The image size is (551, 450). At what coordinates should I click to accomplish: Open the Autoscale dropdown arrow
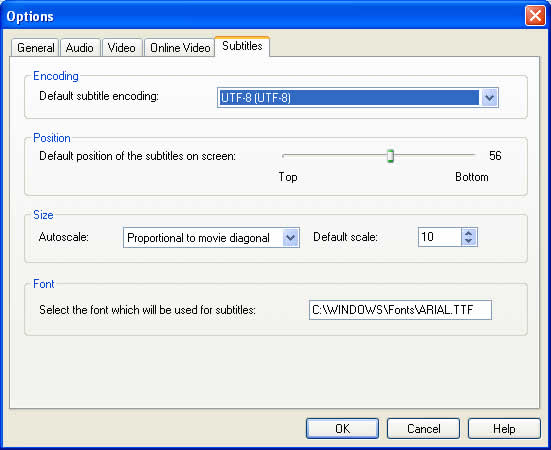click(x=290, y=238)
